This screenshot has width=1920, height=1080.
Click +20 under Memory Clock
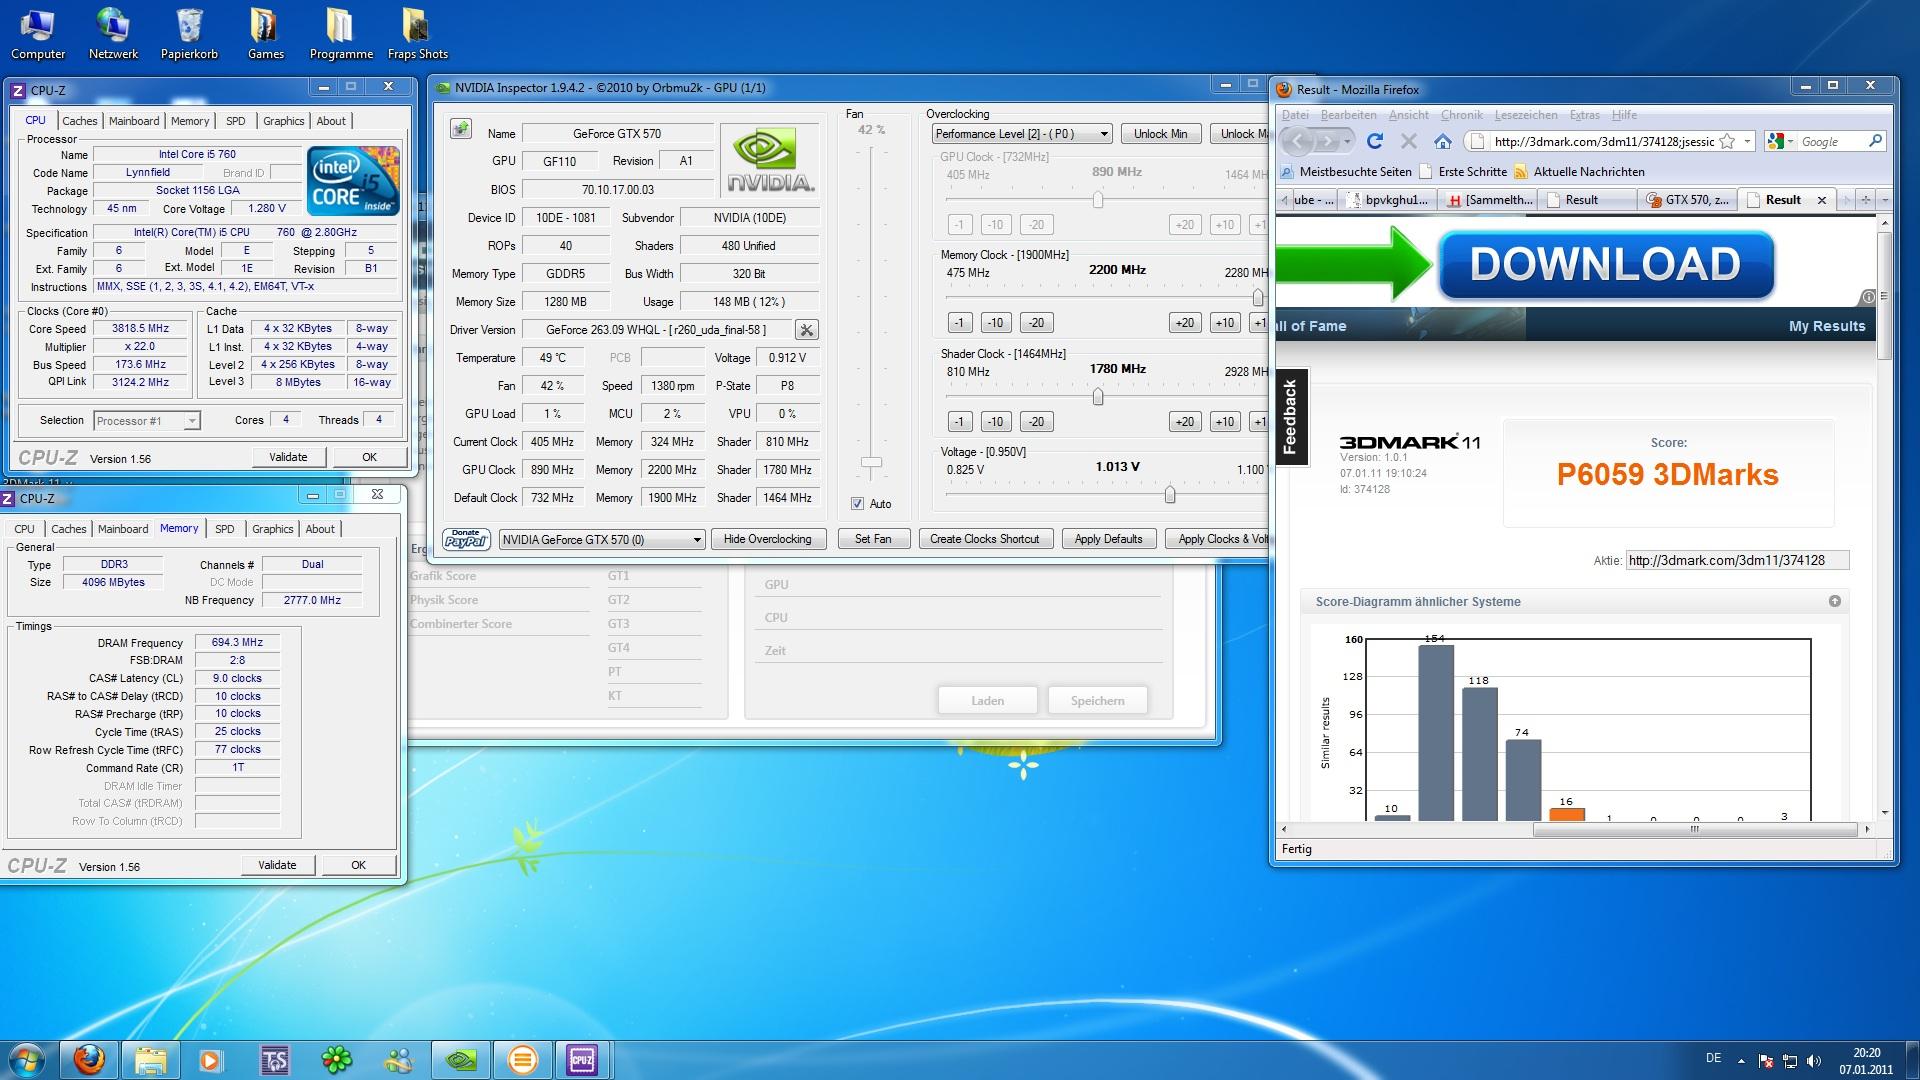(x=1184, y=323)
